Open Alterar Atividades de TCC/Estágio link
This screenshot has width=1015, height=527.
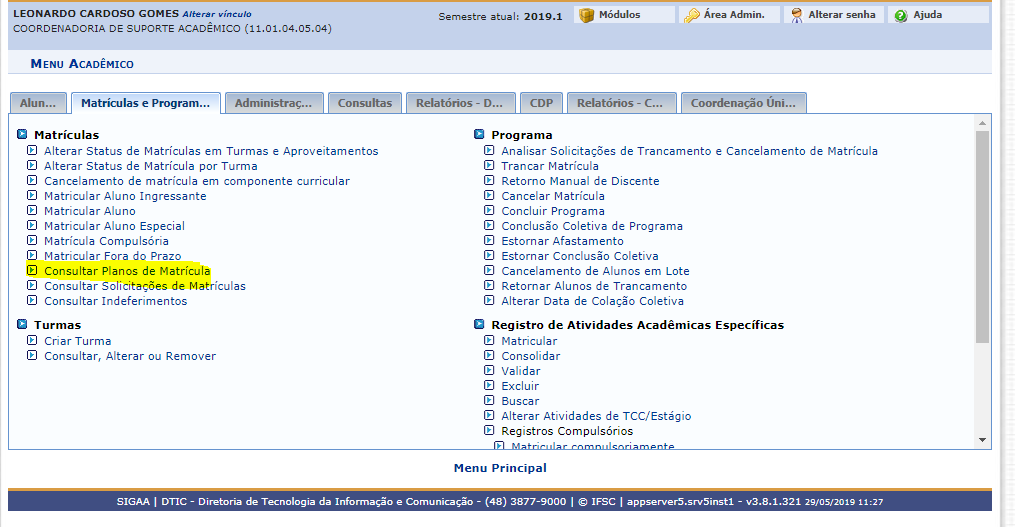point(596,416)
